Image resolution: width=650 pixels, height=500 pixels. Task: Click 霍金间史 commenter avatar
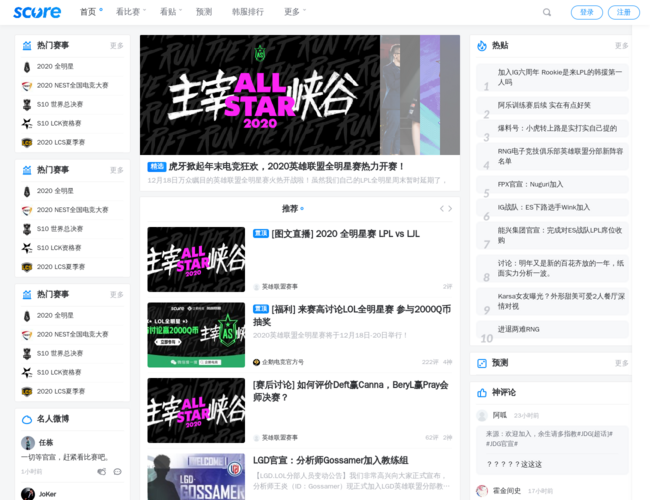coord(482,491)
